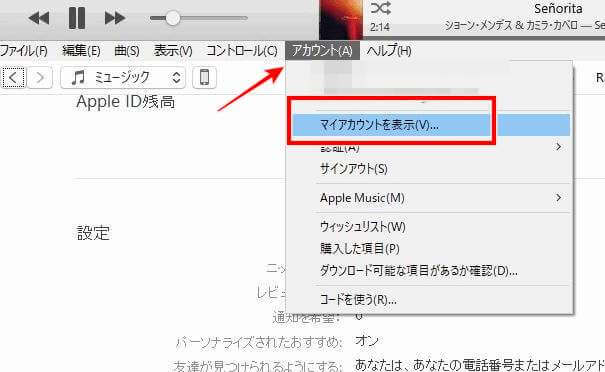This screenshot has height=372, width=605.
Task: Toggle the shuffle icon
Action: [380, 8]
